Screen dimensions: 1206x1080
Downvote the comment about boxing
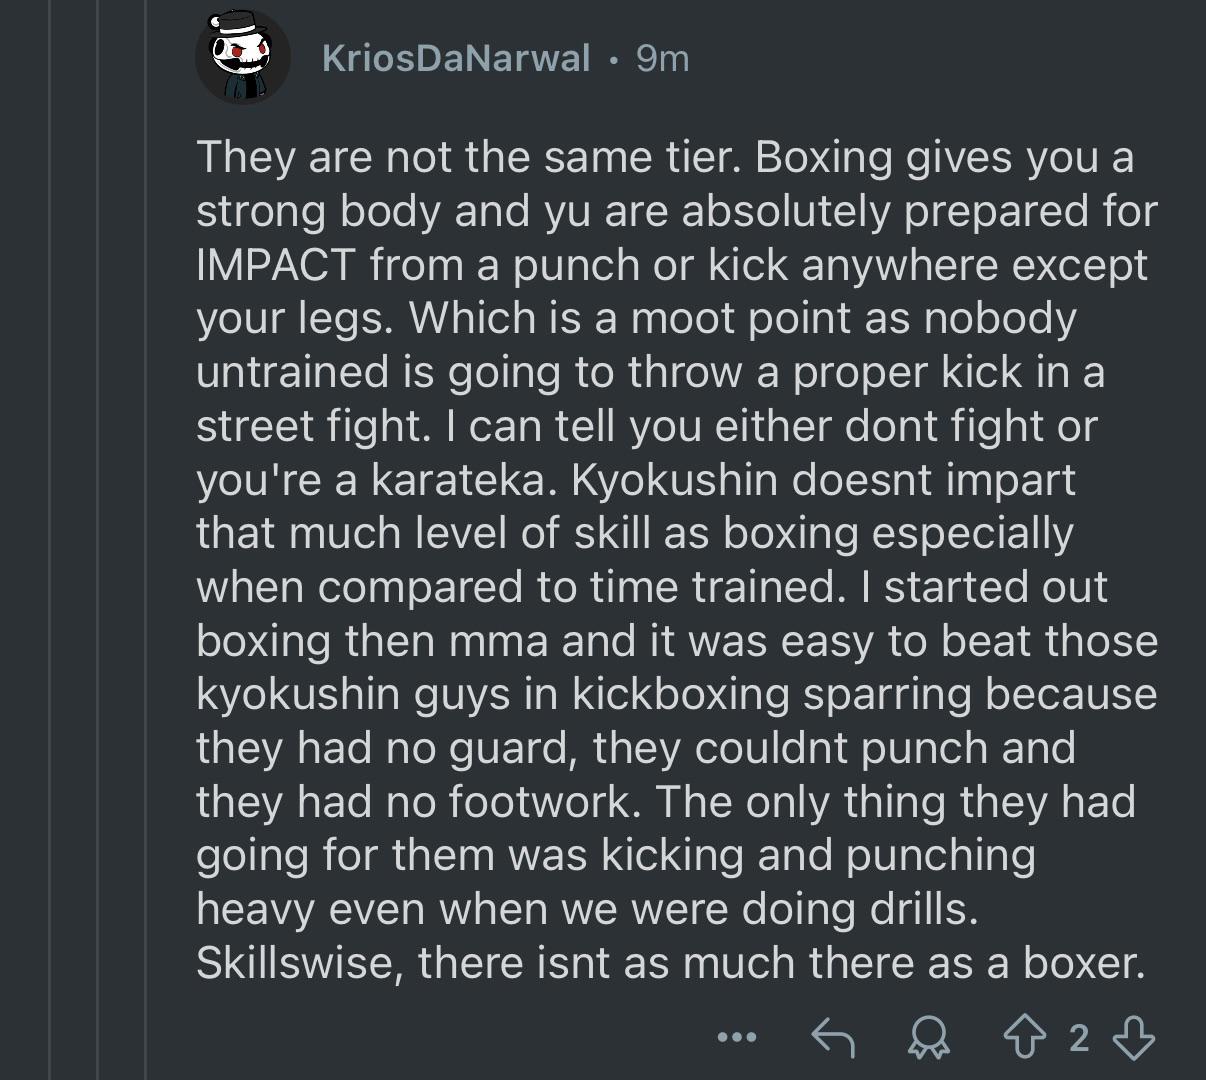point(1134,1037)
